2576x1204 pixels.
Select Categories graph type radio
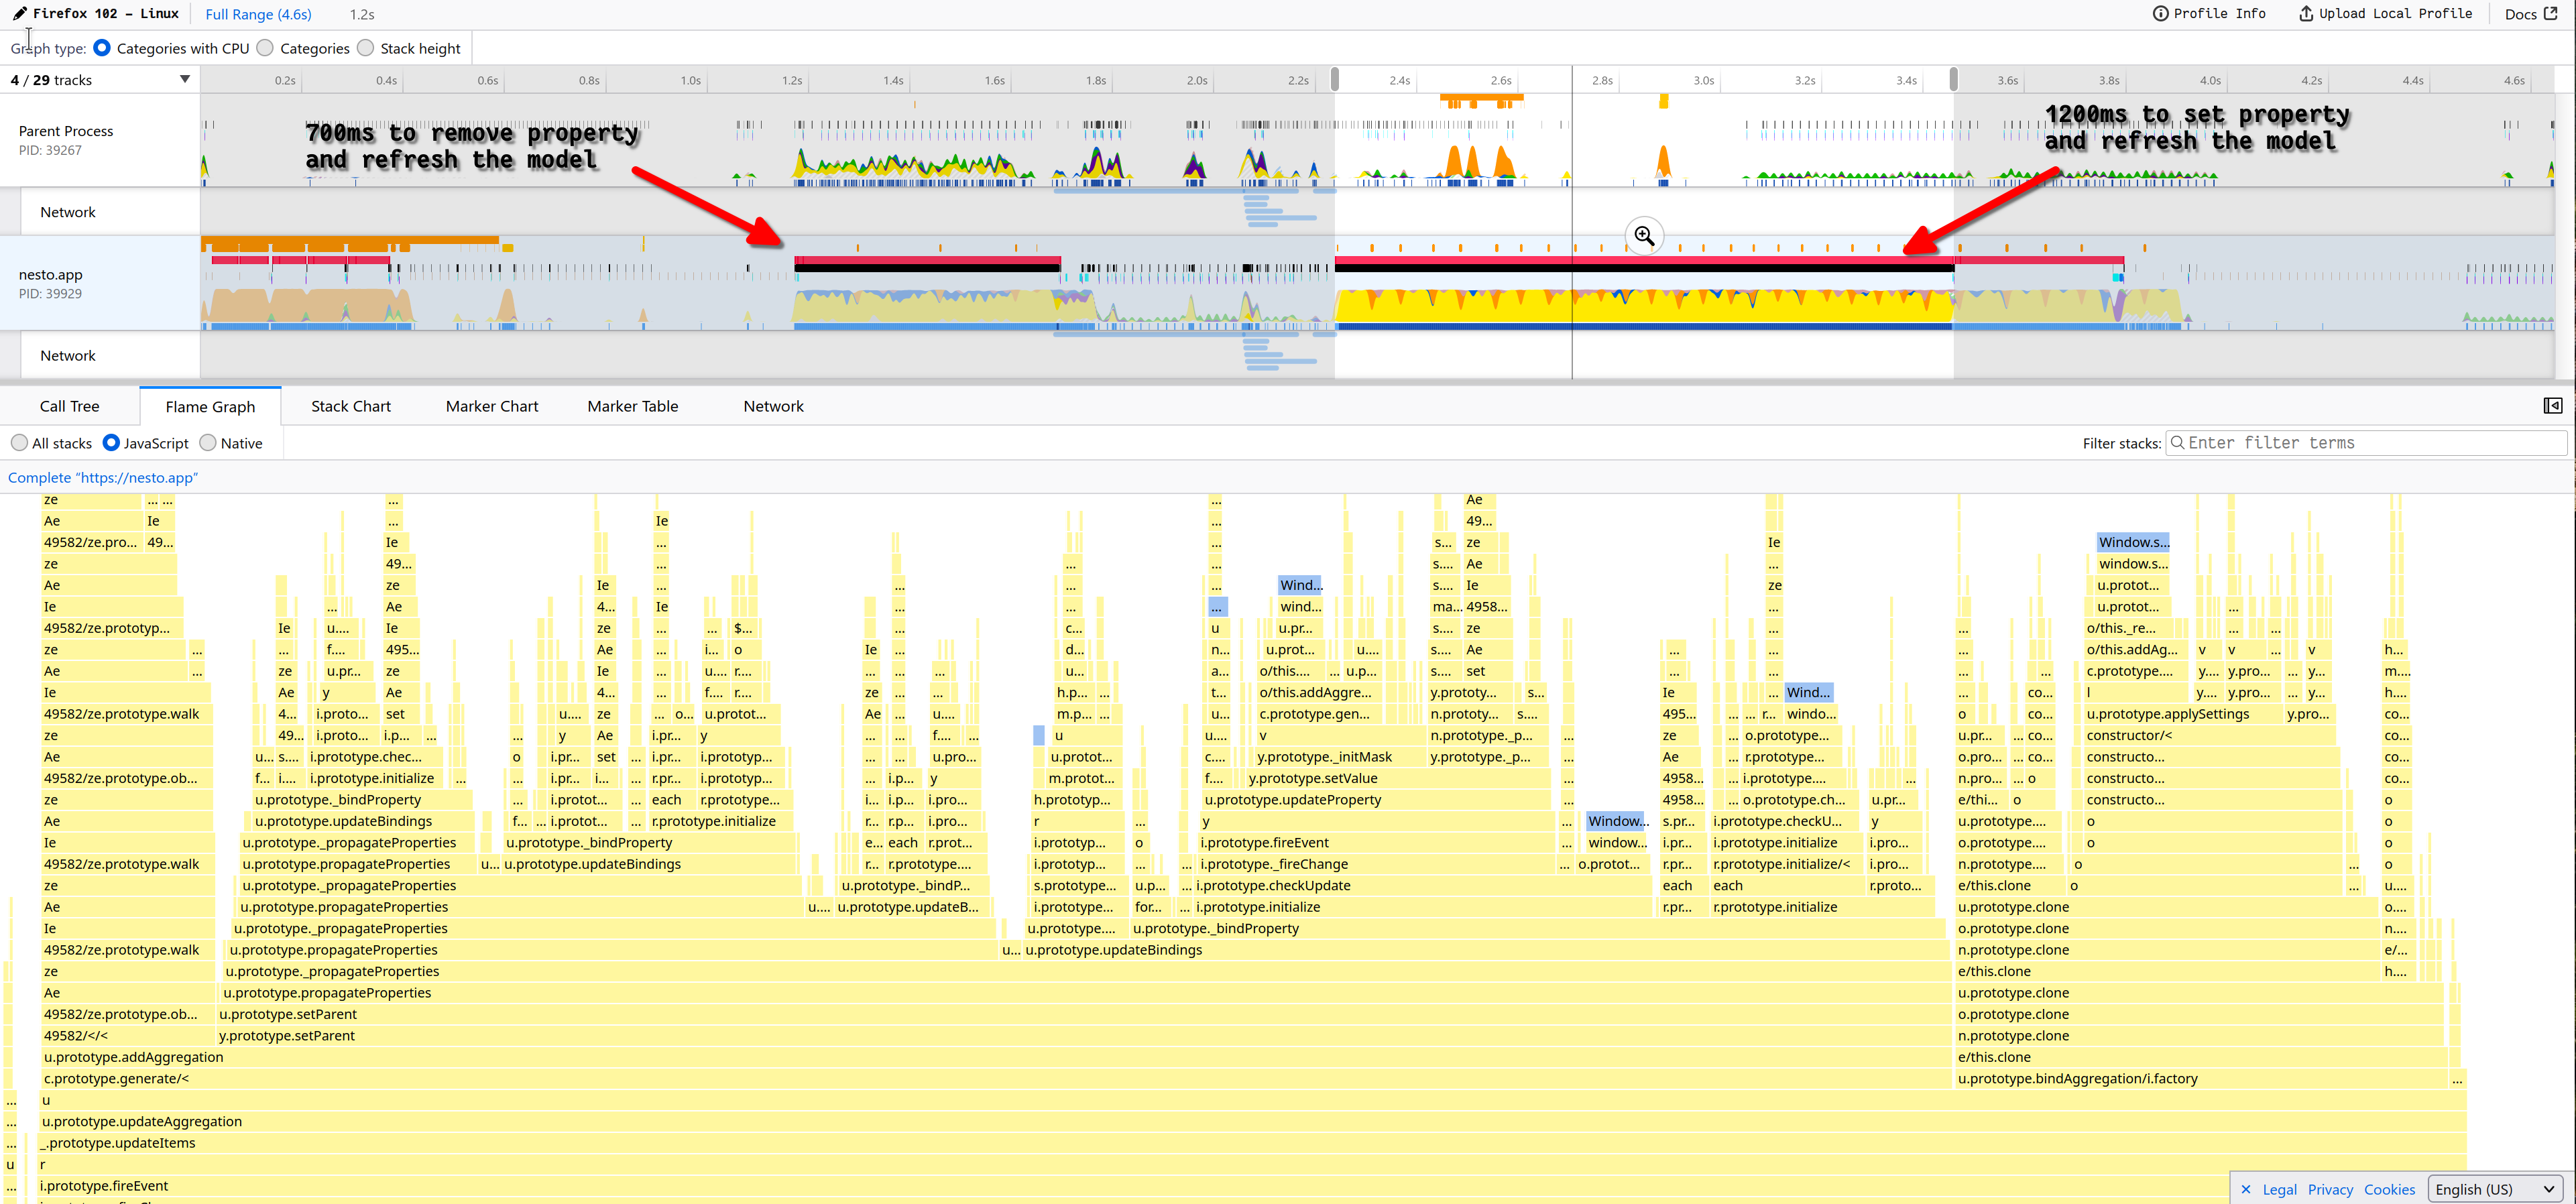pyautogui.click(x=265, y=48)
